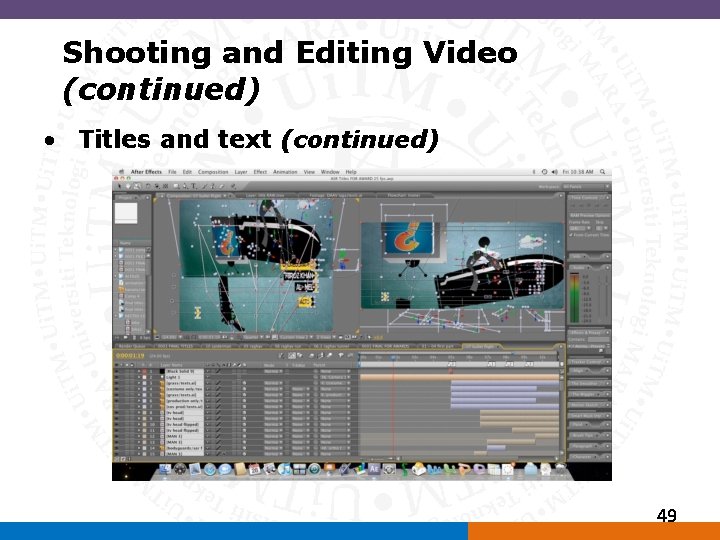Open the Composition menu

coord(213,172)
